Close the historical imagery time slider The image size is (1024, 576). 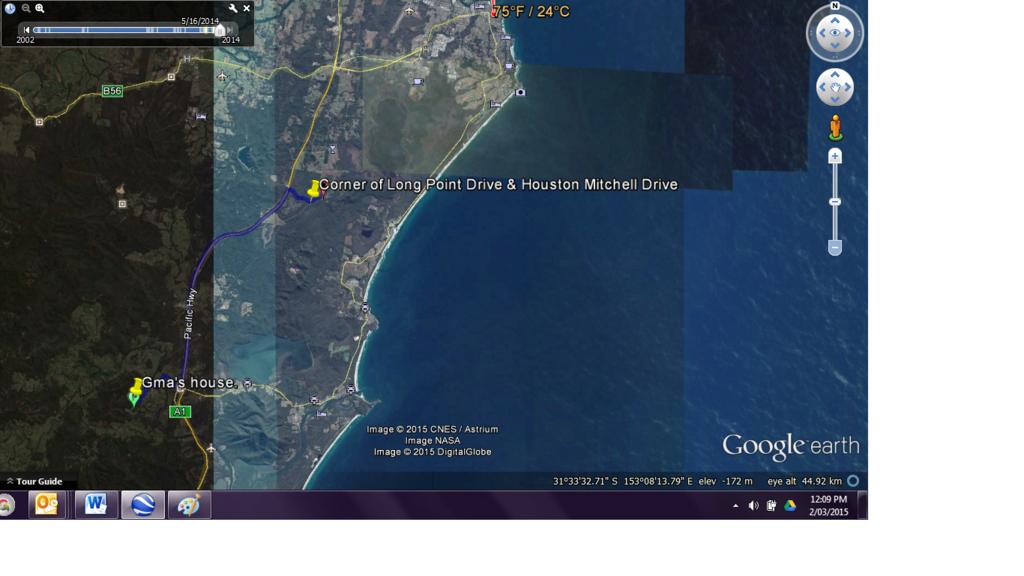pos(247,8)
